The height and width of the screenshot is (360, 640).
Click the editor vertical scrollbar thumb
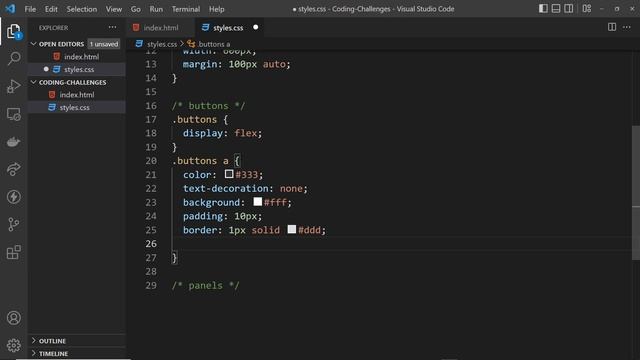click(x=636, y=193)
